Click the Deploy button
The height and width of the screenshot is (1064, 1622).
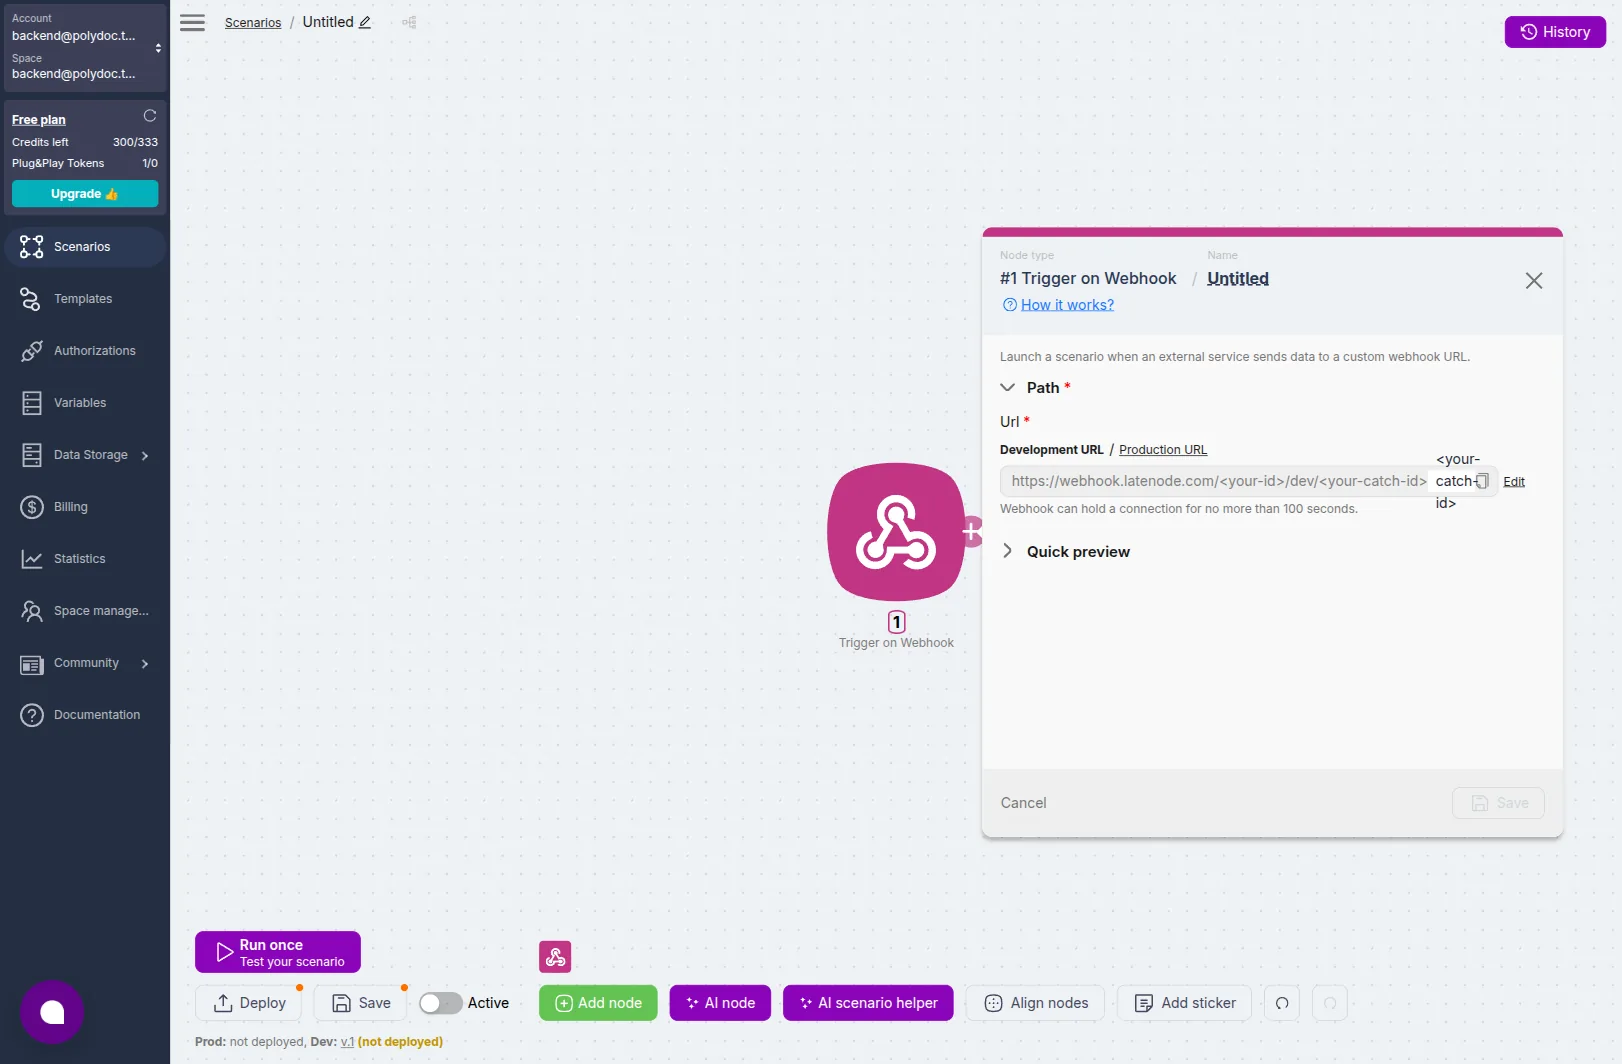tap(250, 1003)
